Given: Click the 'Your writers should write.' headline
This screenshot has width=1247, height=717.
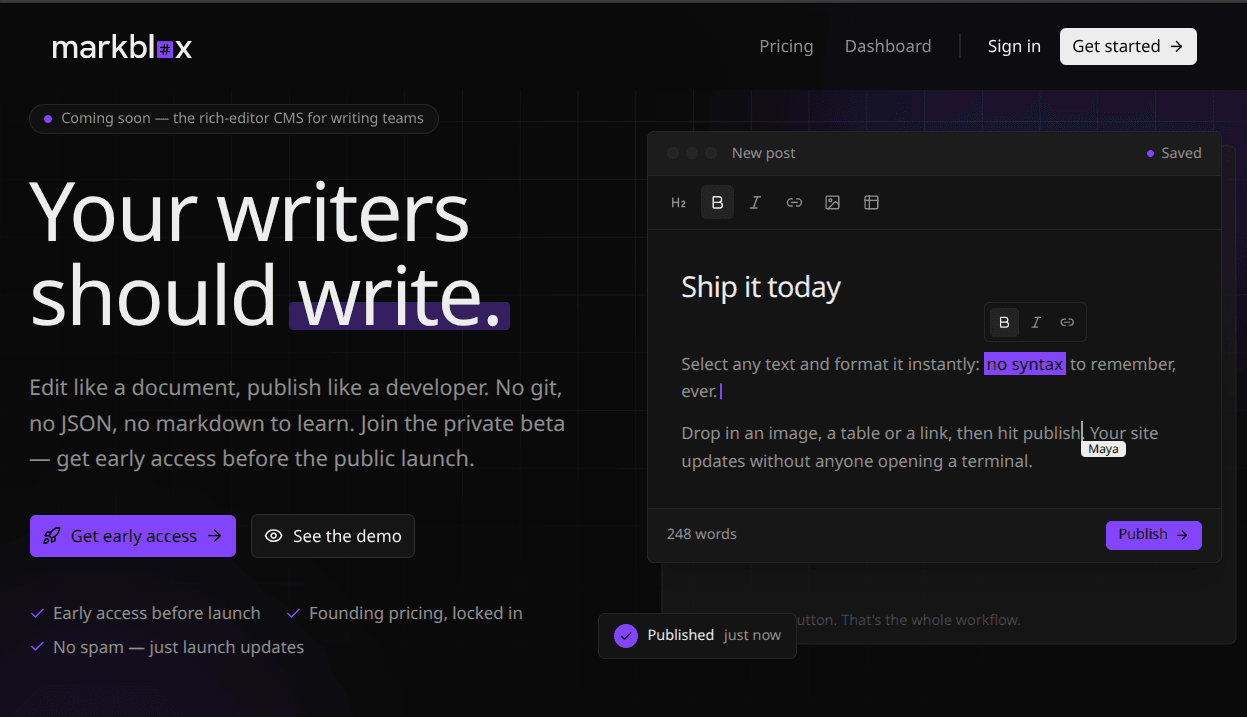Looking at the screenshot, I should coord(270,253).
